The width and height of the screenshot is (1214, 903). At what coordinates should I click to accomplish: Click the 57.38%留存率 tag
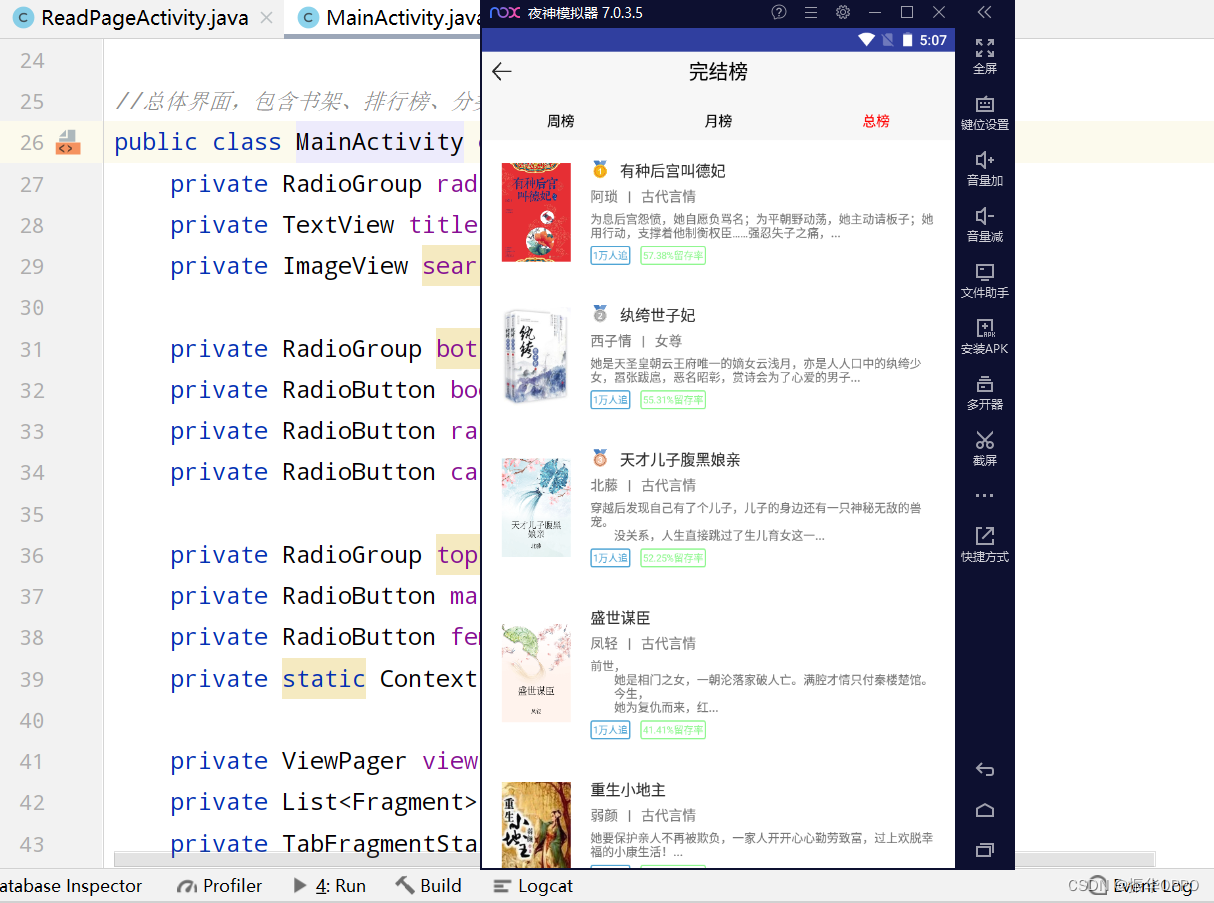coord(673,256)
